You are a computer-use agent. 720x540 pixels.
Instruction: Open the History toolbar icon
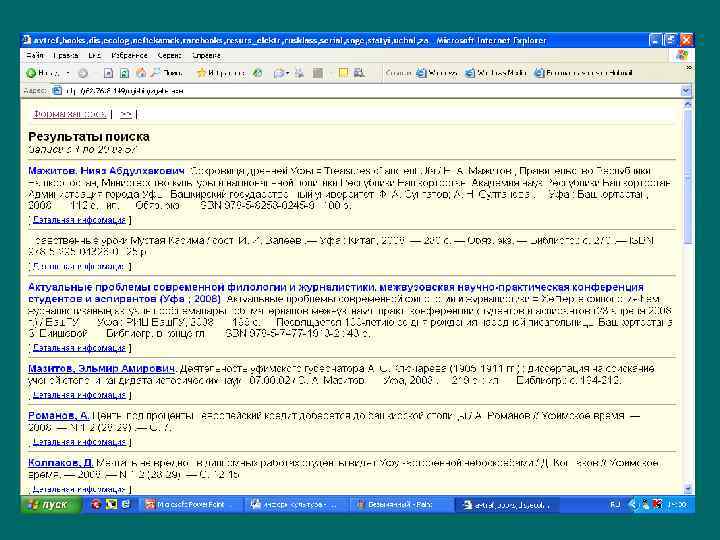[x=258, y=73]
